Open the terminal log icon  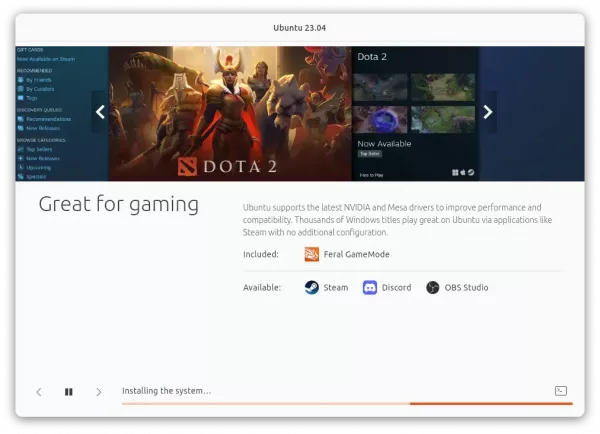(561, 391)
